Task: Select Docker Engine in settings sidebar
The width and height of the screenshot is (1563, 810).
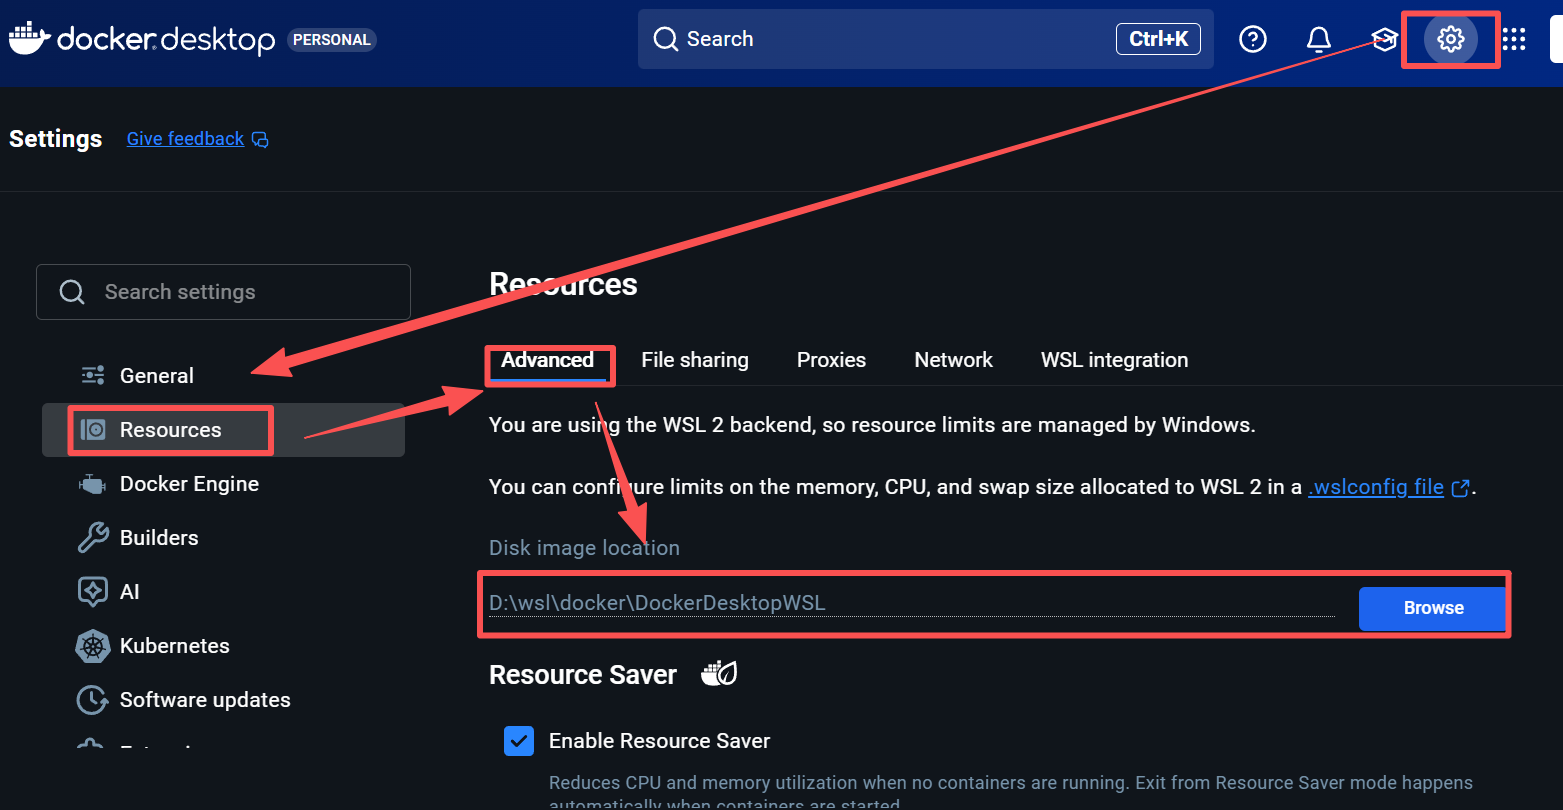Action: [x=223, y=484]
